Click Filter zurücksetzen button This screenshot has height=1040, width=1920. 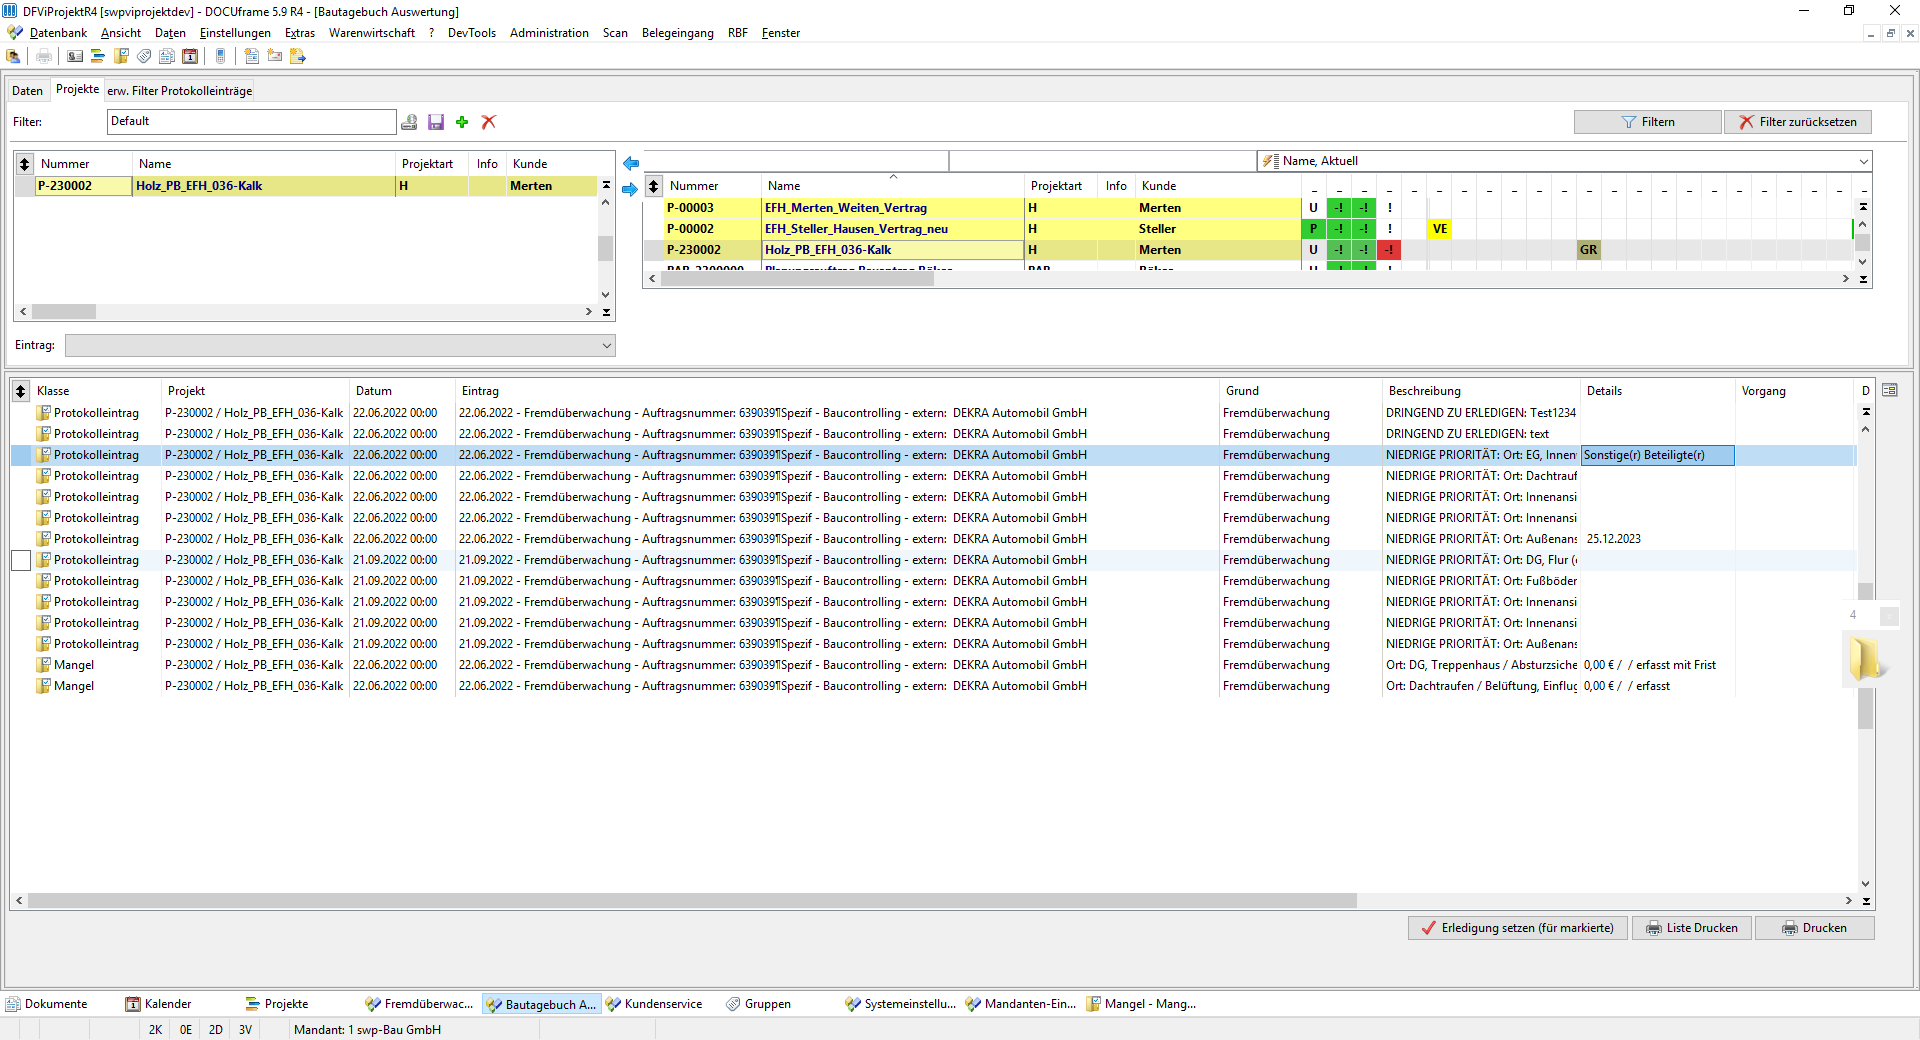pyautogui.click(x=1797, y=122)
